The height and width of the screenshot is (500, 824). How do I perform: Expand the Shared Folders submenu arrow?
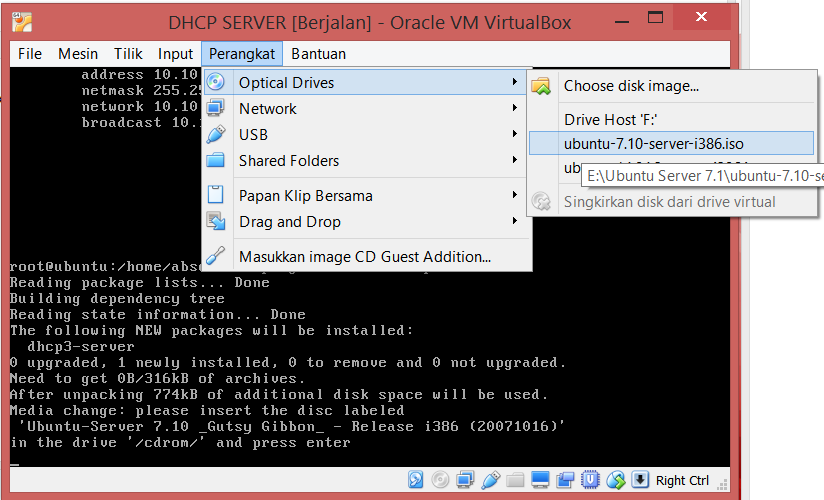(x=514, y=160)
